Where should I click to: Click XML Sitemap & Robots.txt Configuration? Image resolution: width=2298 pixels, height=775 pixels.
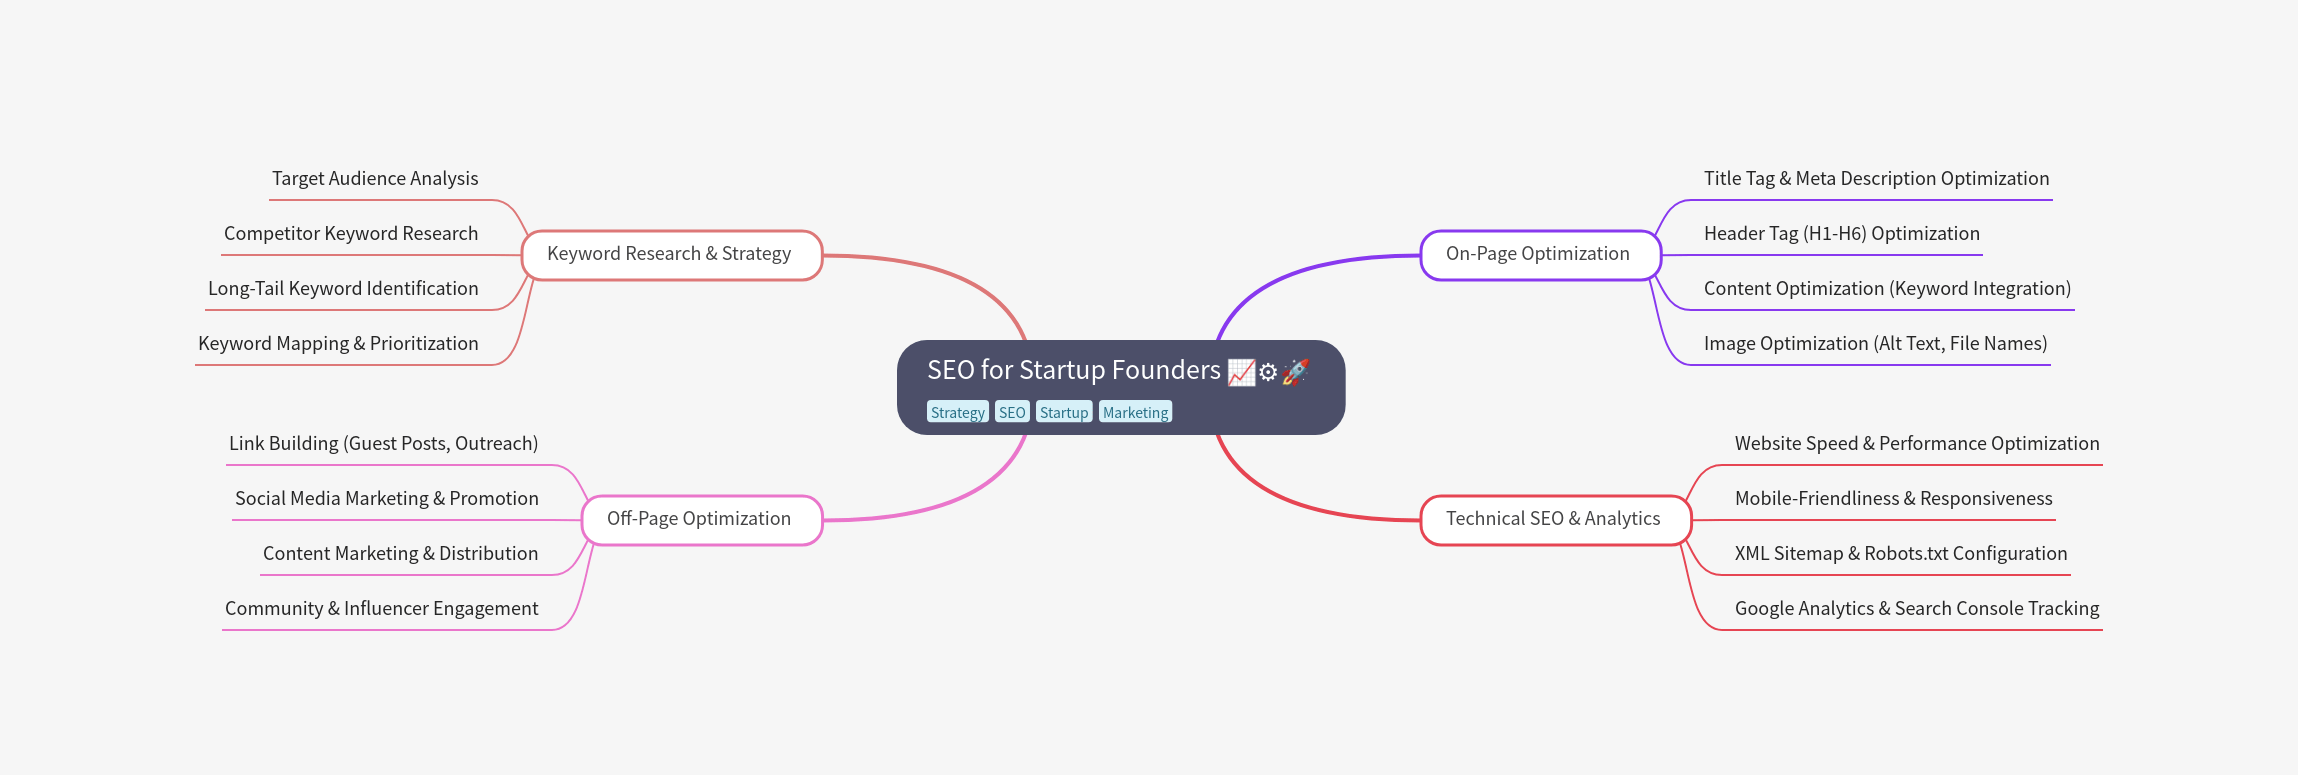1900,554
